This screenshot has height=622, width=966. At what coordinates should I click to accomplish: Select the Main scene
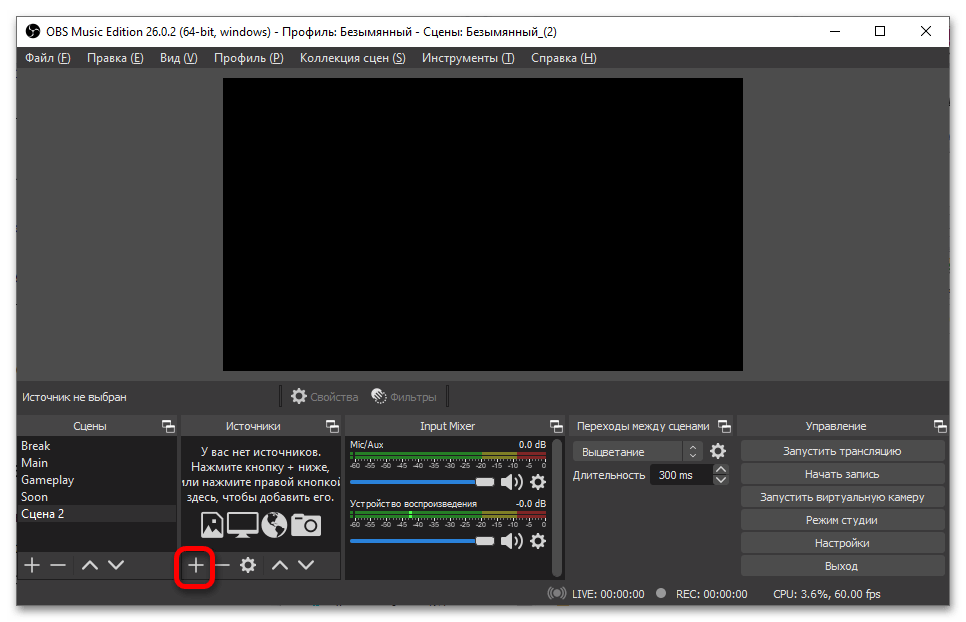(x=97, y=462)
